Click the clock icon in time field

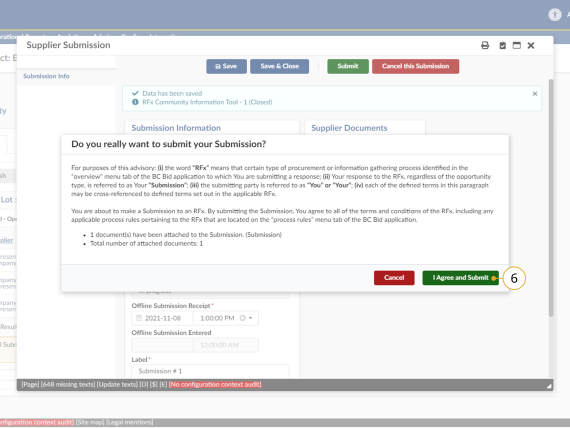point(242,318)
